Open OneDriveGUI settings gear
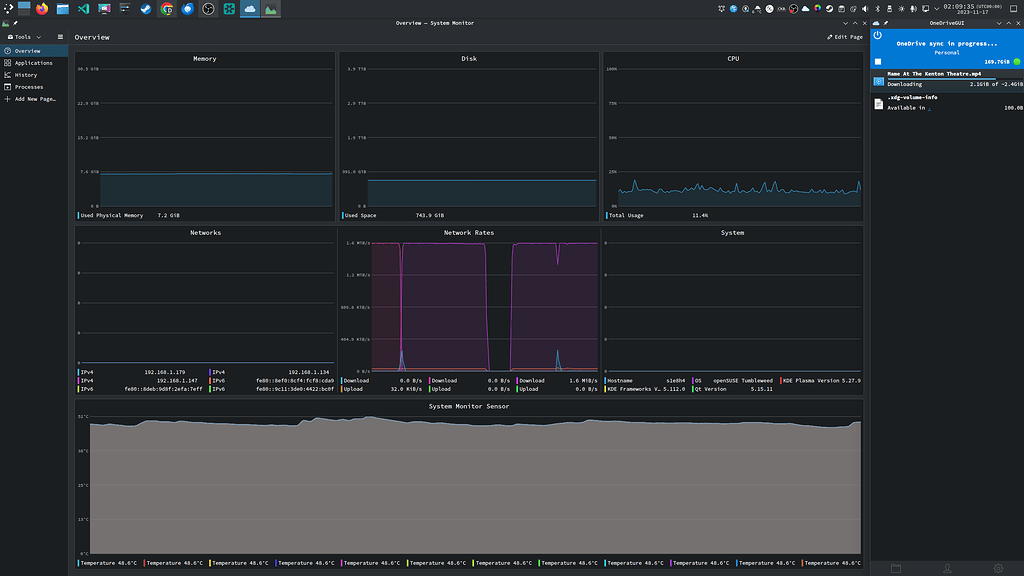1024x576 pixels. pos(997,568)
